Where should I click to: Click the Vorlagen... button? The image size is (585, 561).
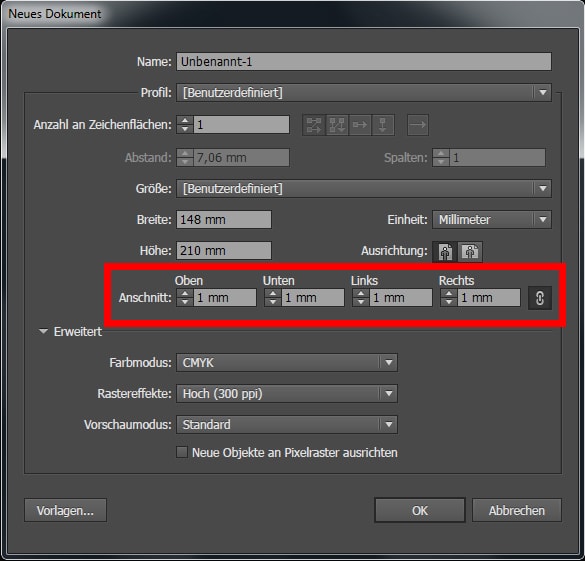pyautogui.click(x=65, y=510)
